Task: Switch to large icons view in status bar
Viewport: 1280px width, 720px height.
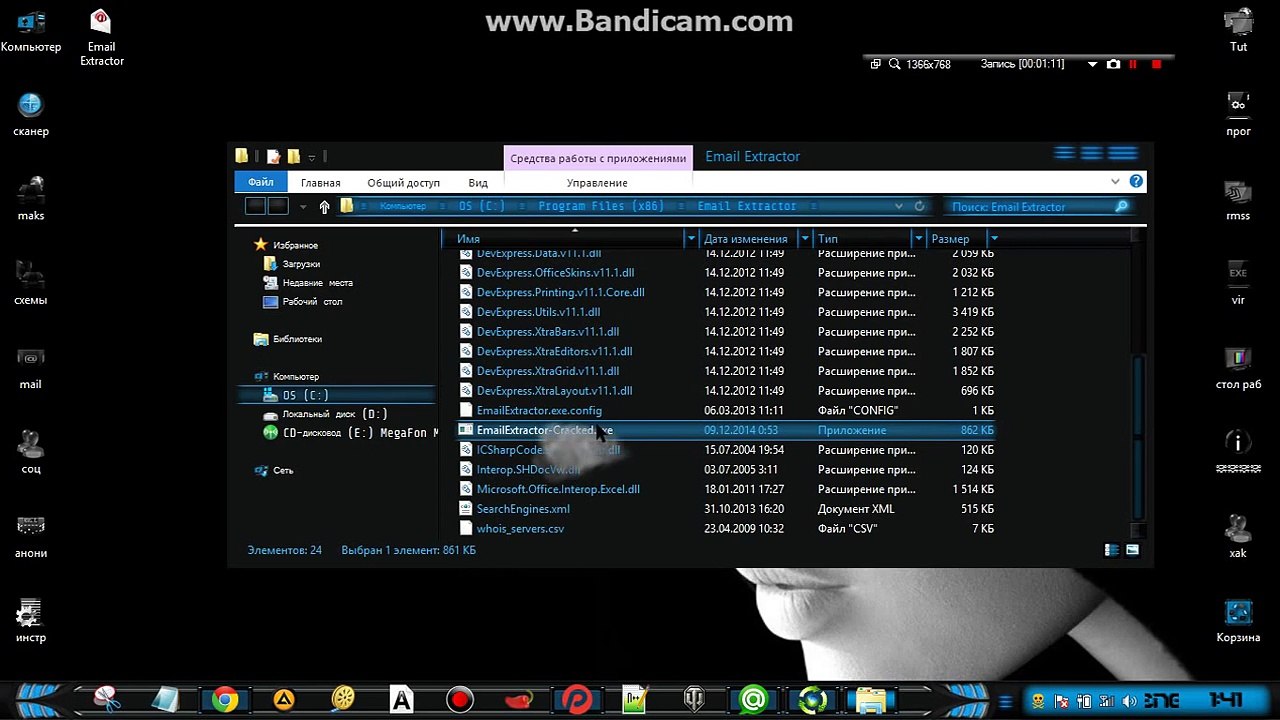Action: [1133, 550]
